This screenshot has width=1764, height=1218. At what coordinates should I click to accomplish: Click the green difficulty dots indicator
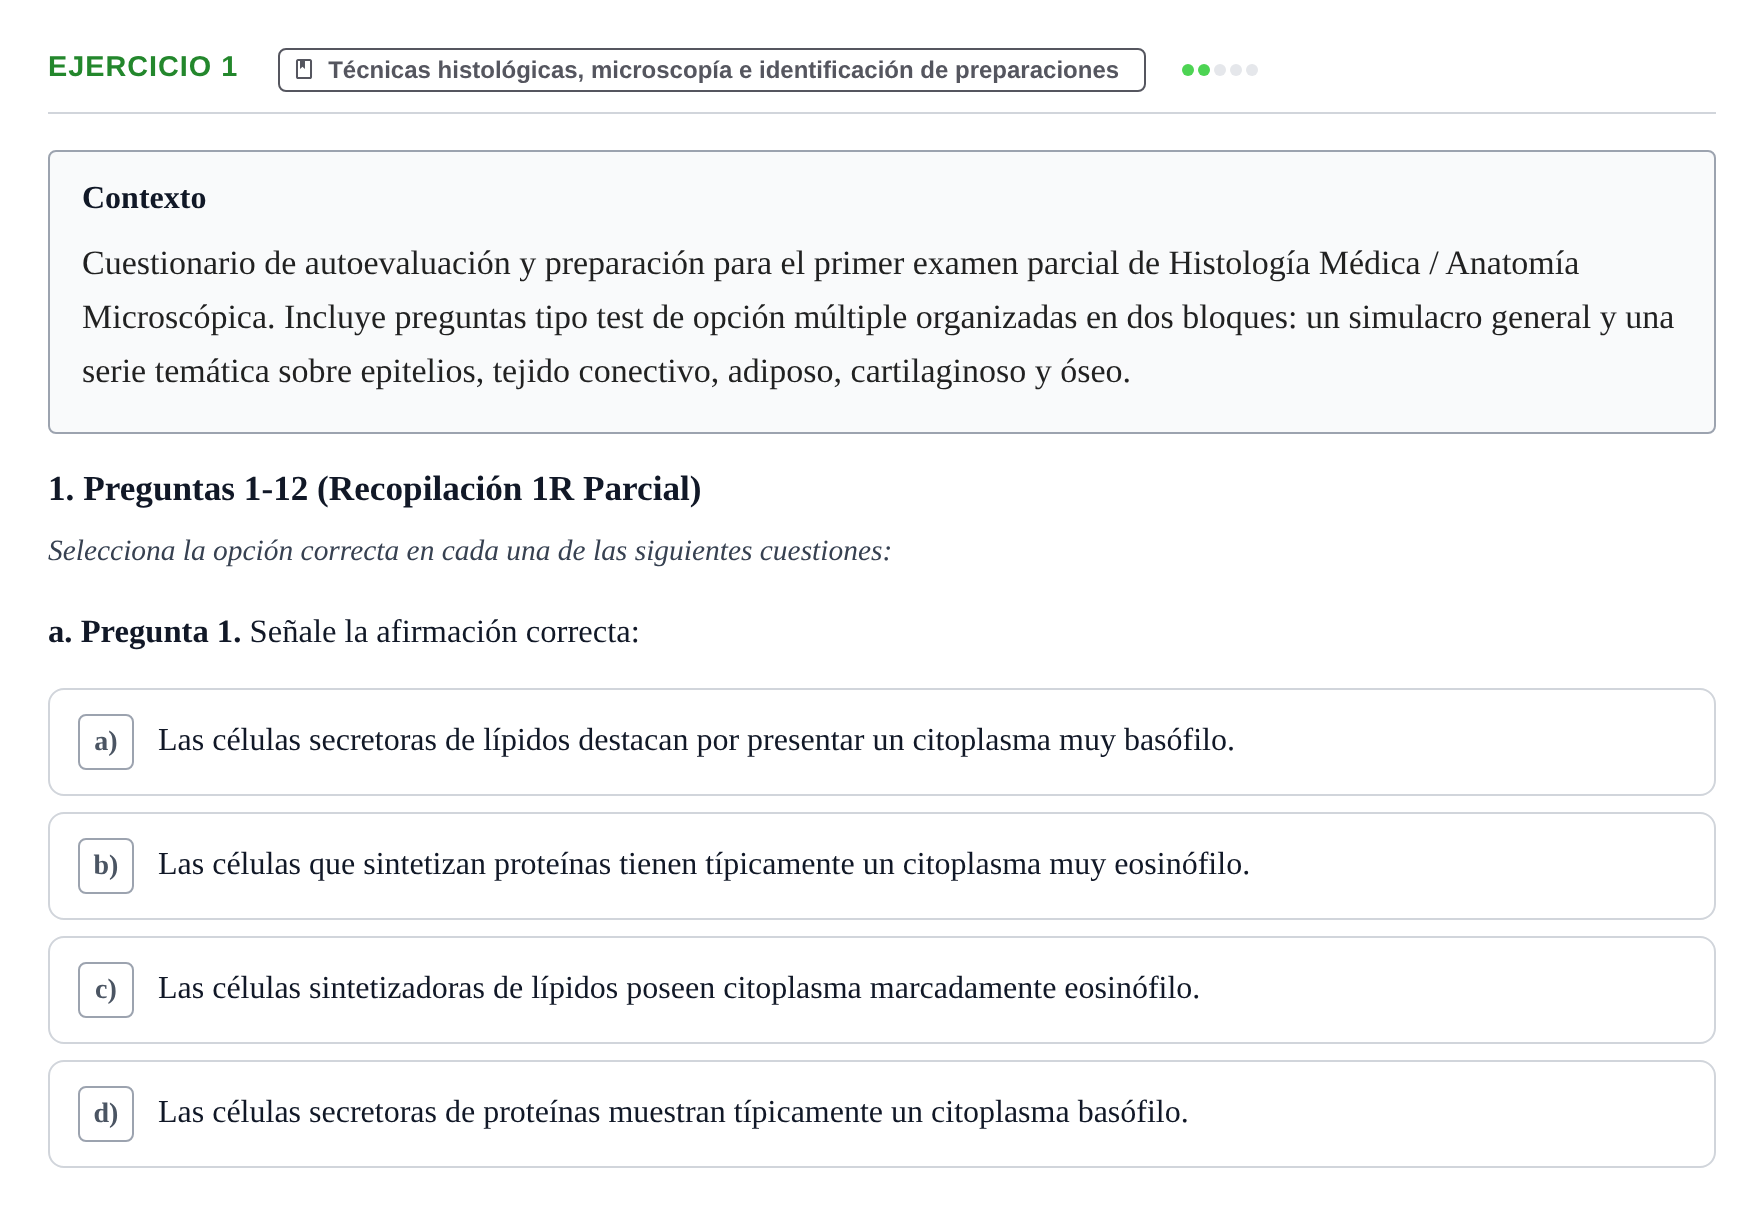click(1219, 70)
